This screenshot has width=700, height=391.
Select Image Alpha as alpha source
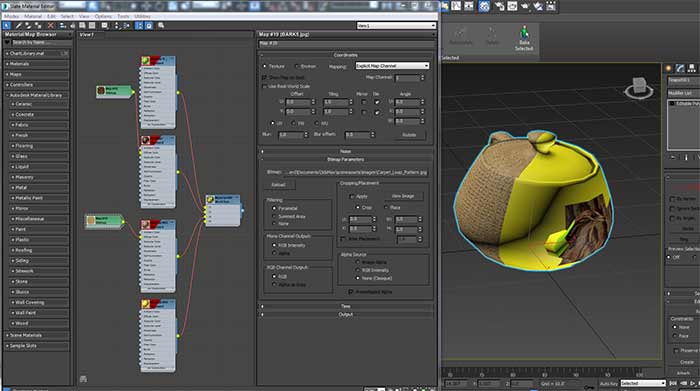pos(358,262)
